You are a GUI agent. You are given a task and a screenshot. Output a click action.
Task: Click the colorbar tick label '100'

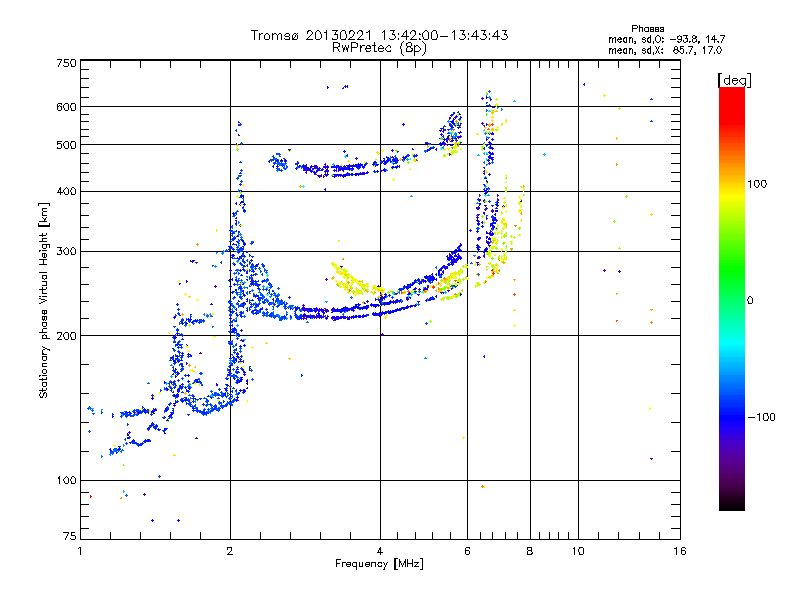tap(757, 184)
